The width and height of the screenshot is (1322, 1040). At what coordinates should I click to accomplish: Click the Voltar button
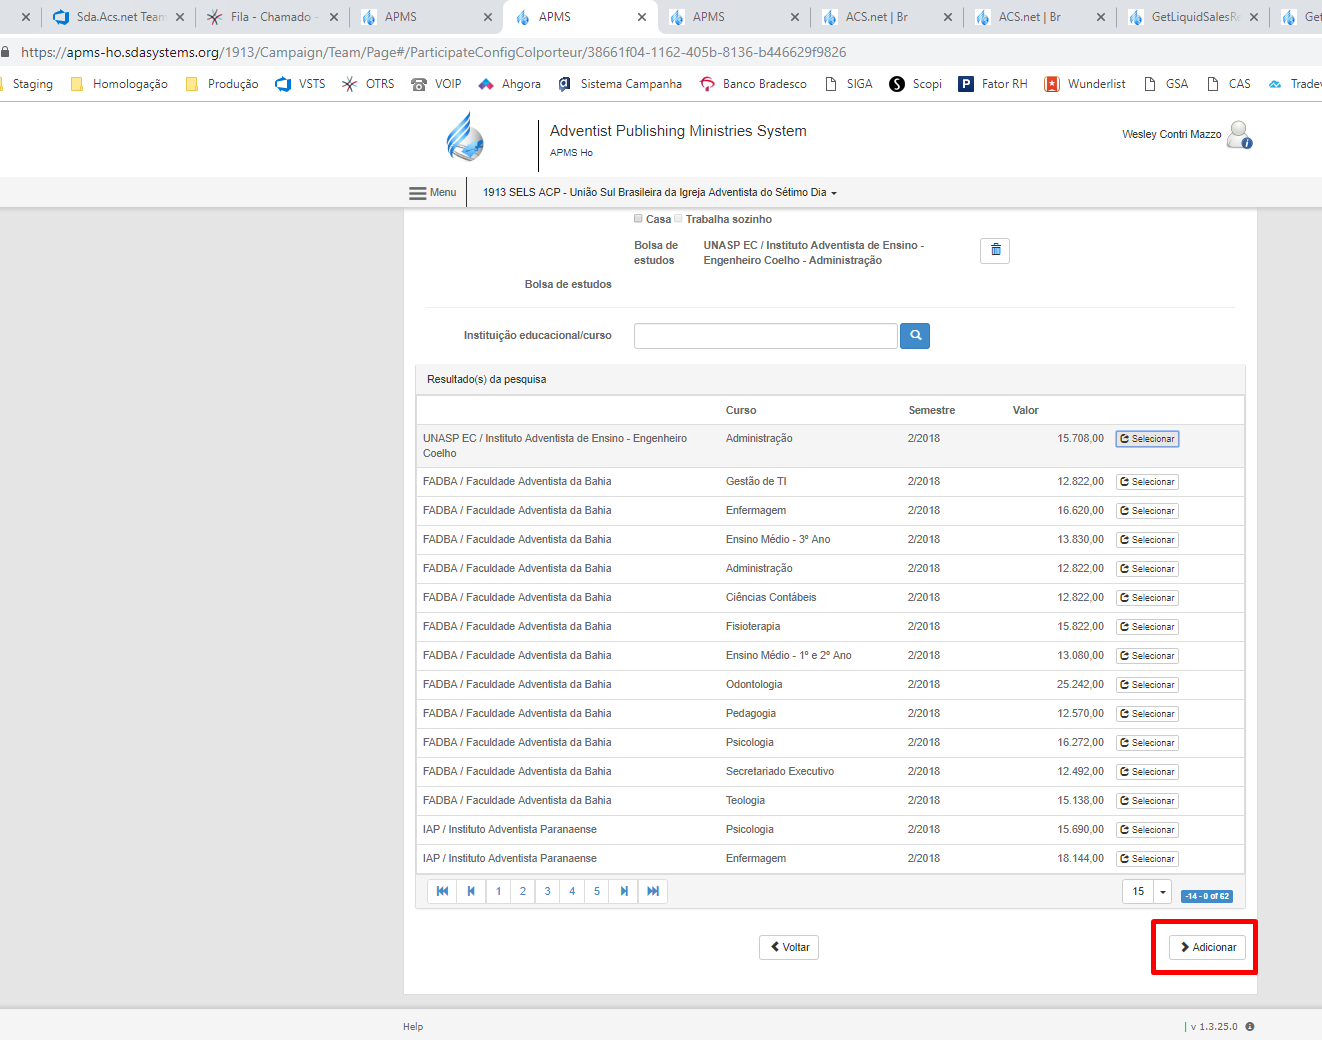[x=789, y=947]
